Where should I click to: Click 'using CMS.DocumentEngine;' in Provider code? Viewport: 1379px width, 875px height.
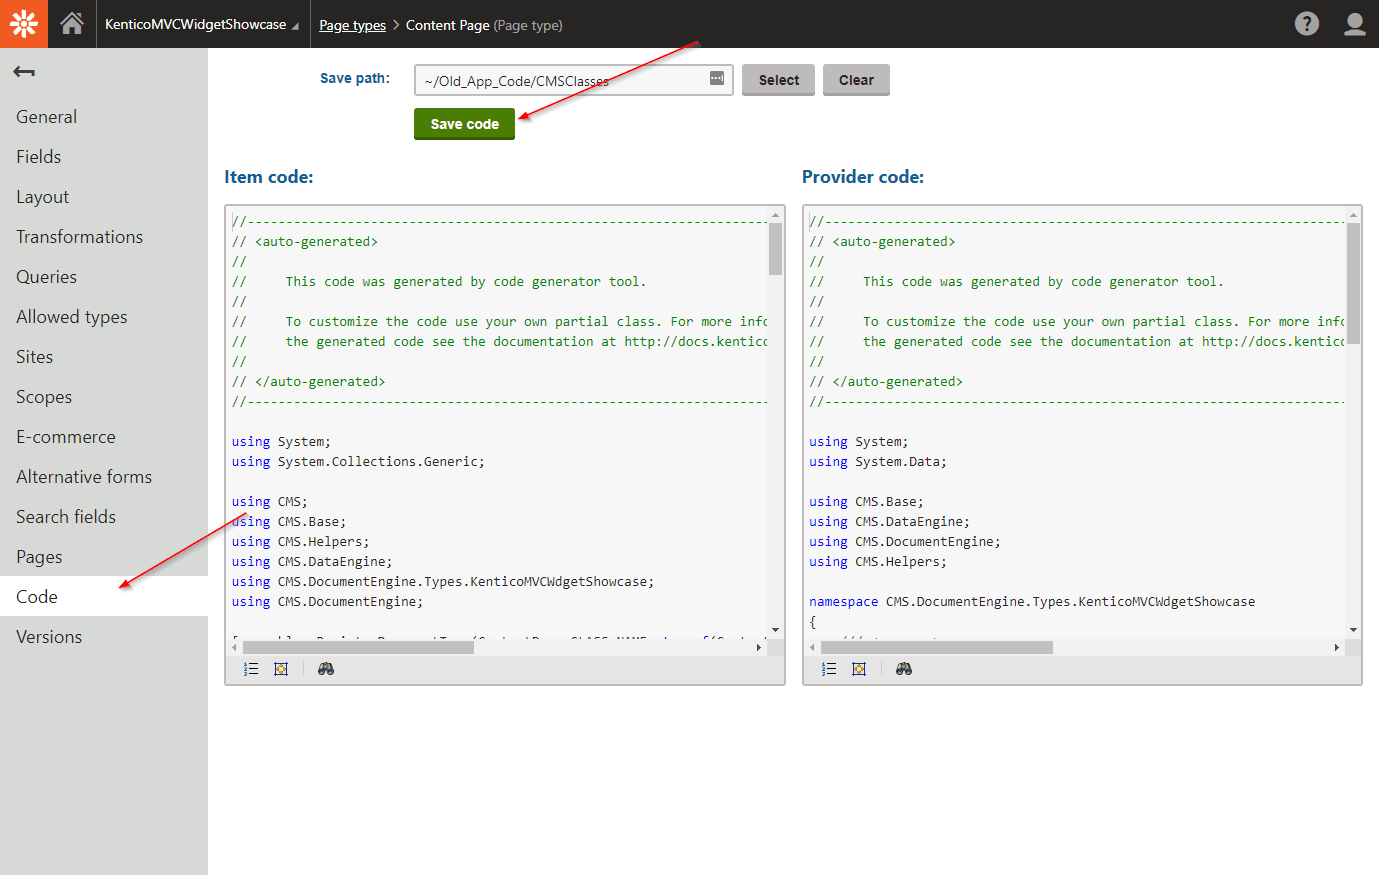[905, 542]
